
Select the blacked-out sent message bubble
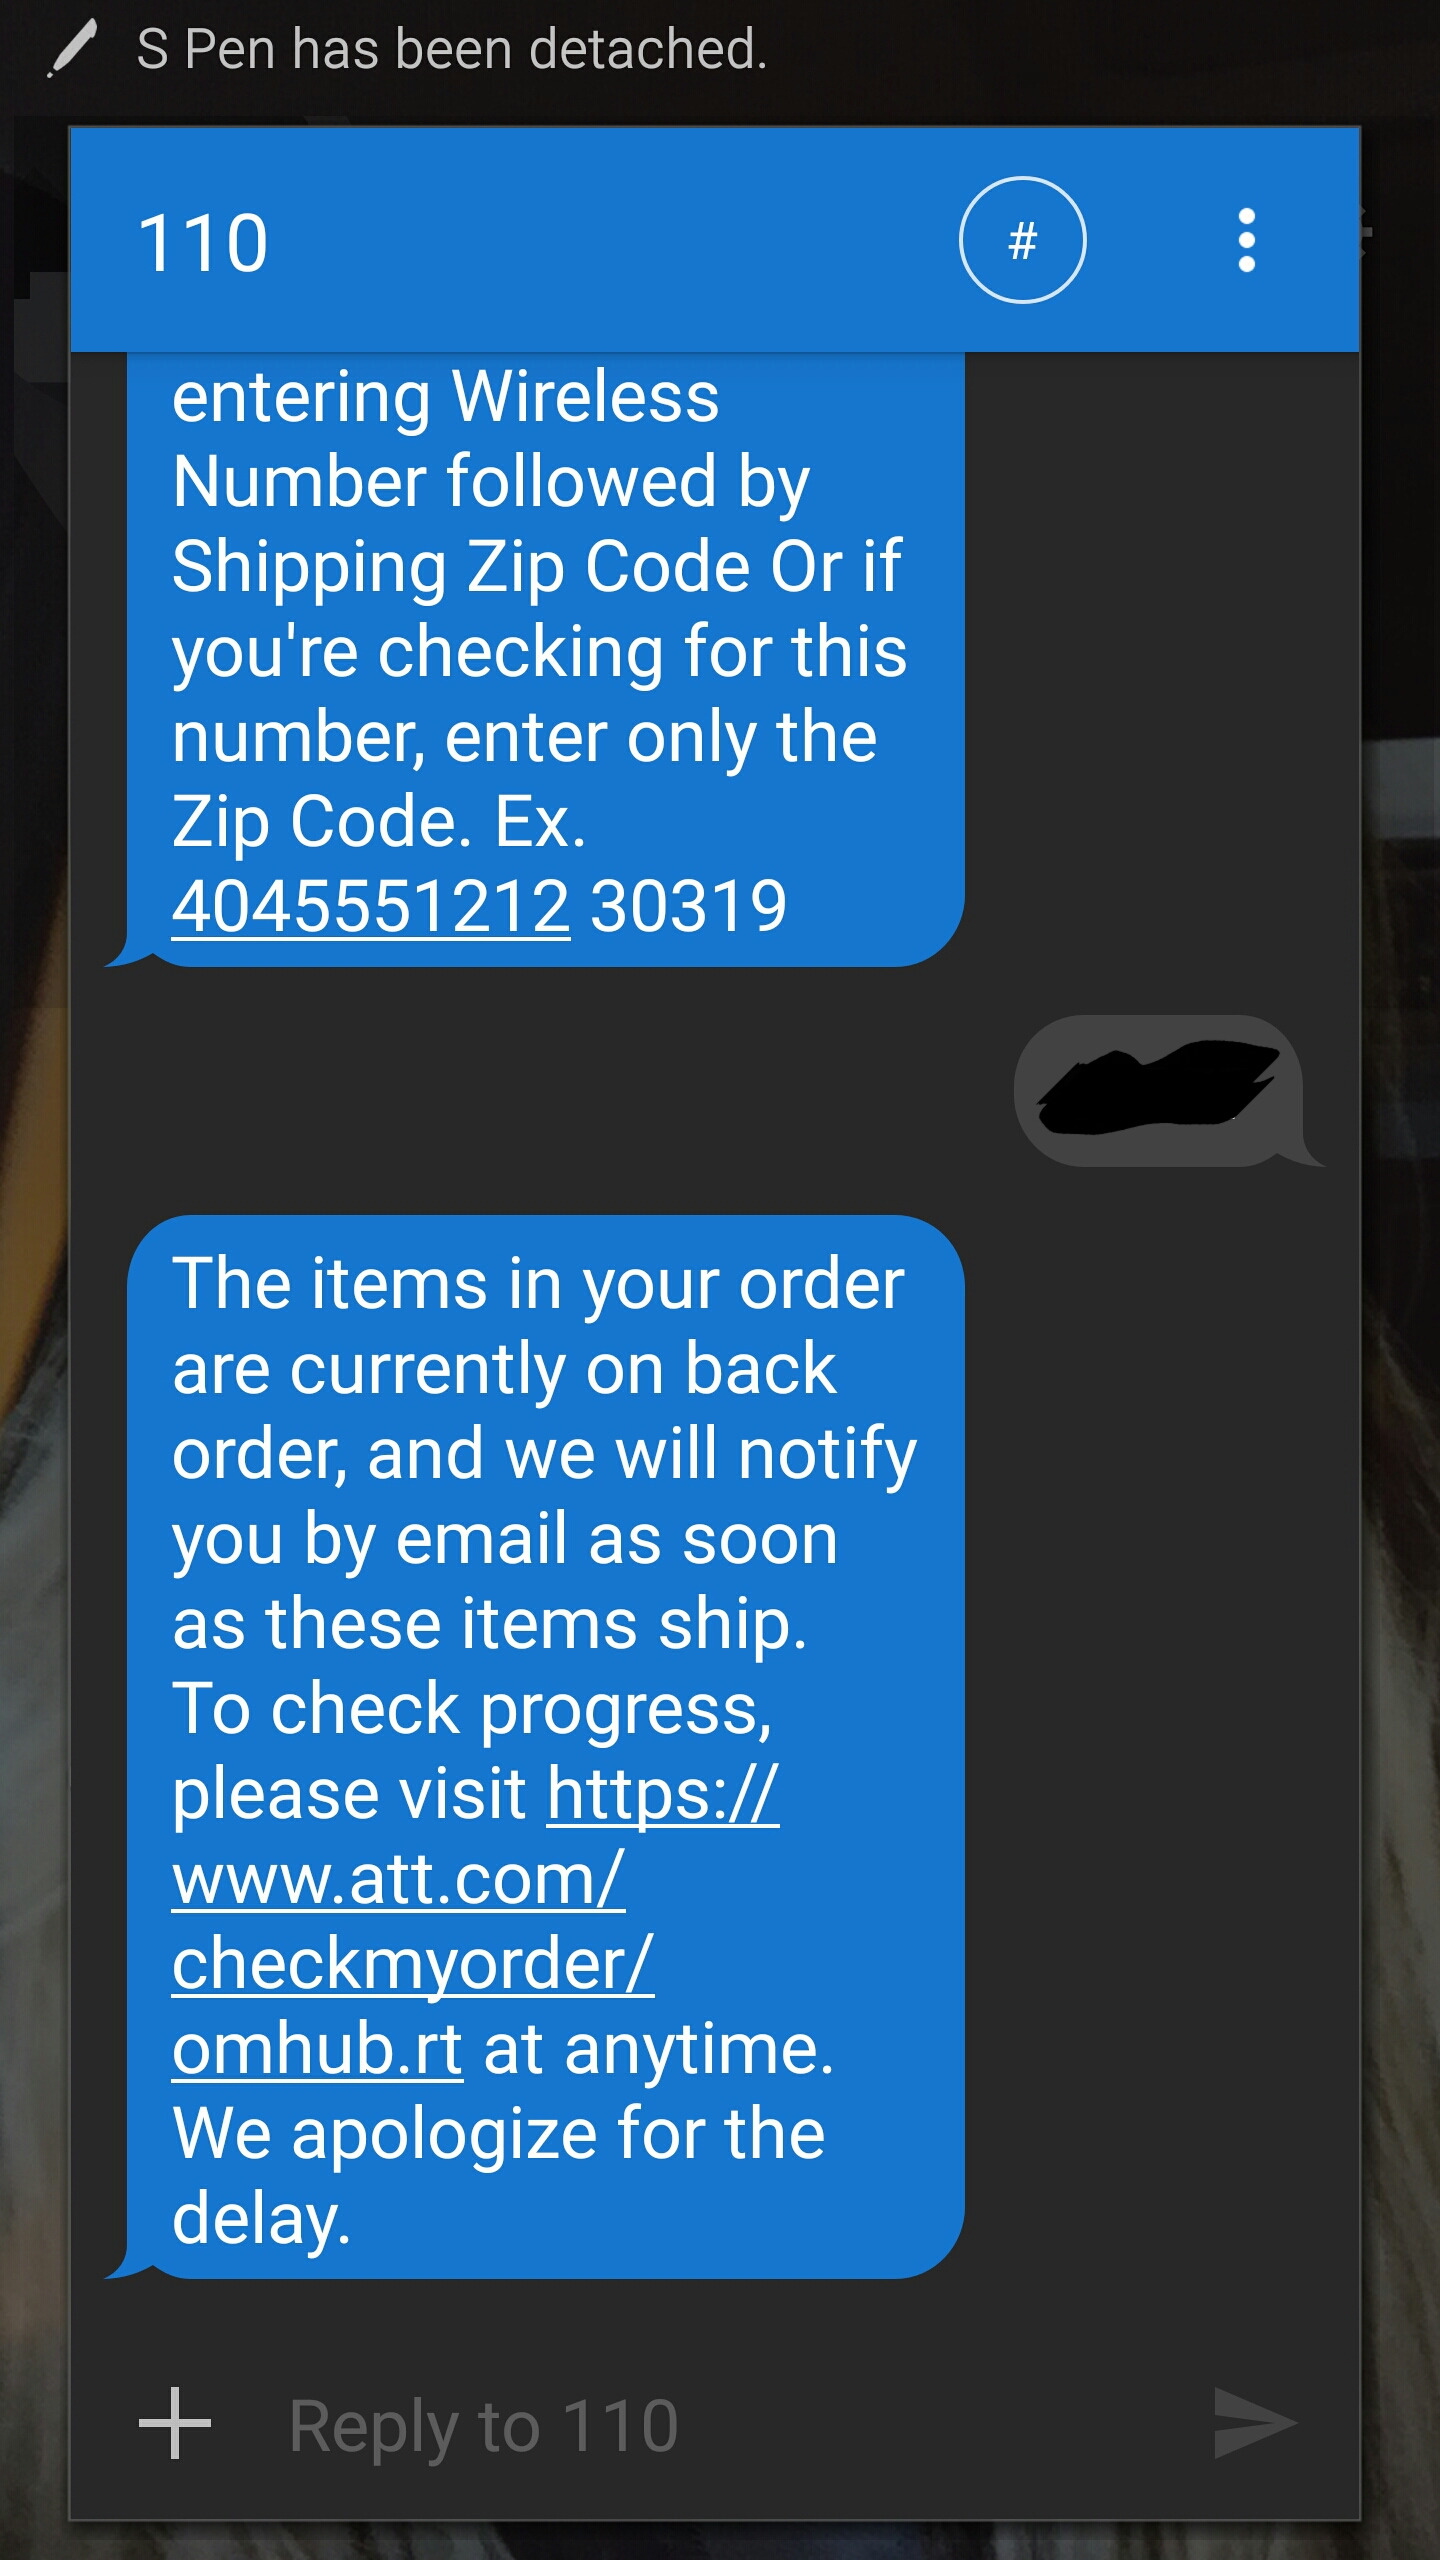pyautogui.click(x=1160, y=1091)
